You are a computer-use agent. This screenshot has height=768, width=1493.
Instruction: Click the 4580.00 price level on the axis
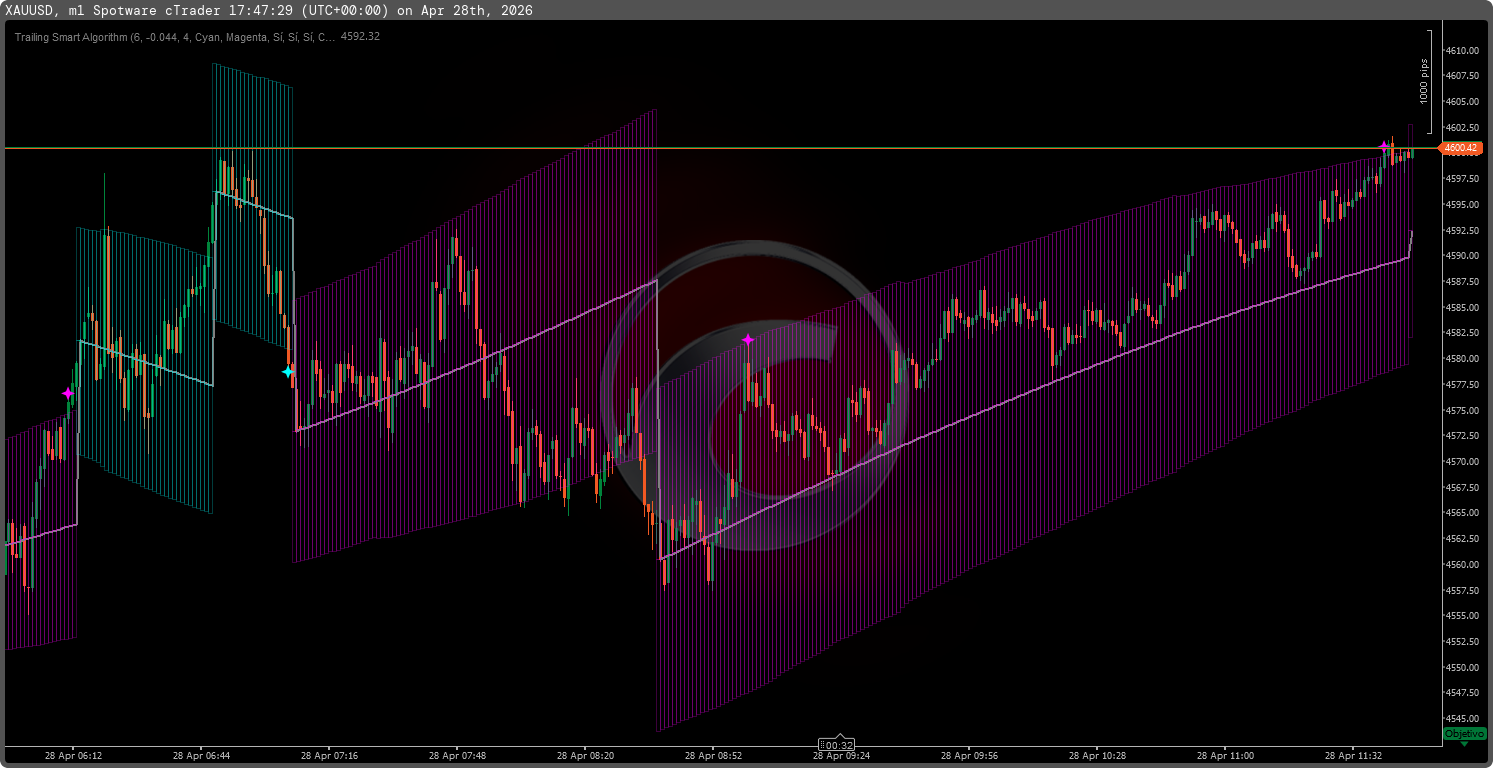click(x=1462, y=358)
